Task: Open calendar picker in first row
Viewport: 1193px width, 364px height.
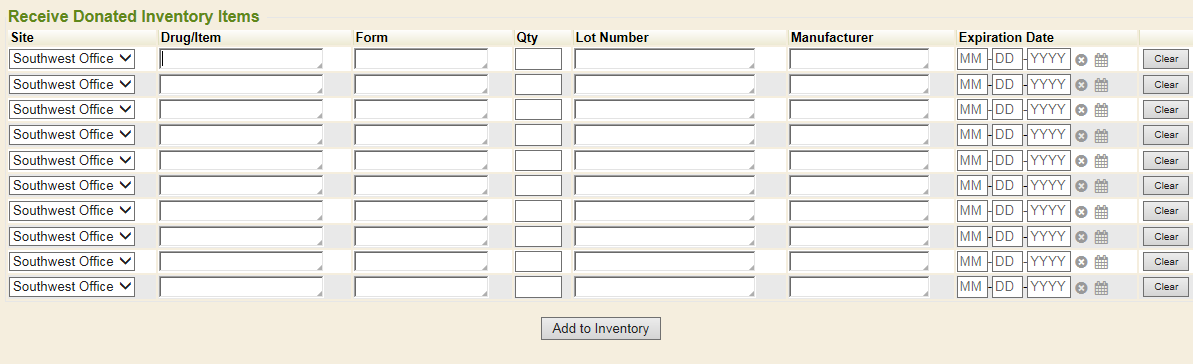Action: [x=1101, y=59]
